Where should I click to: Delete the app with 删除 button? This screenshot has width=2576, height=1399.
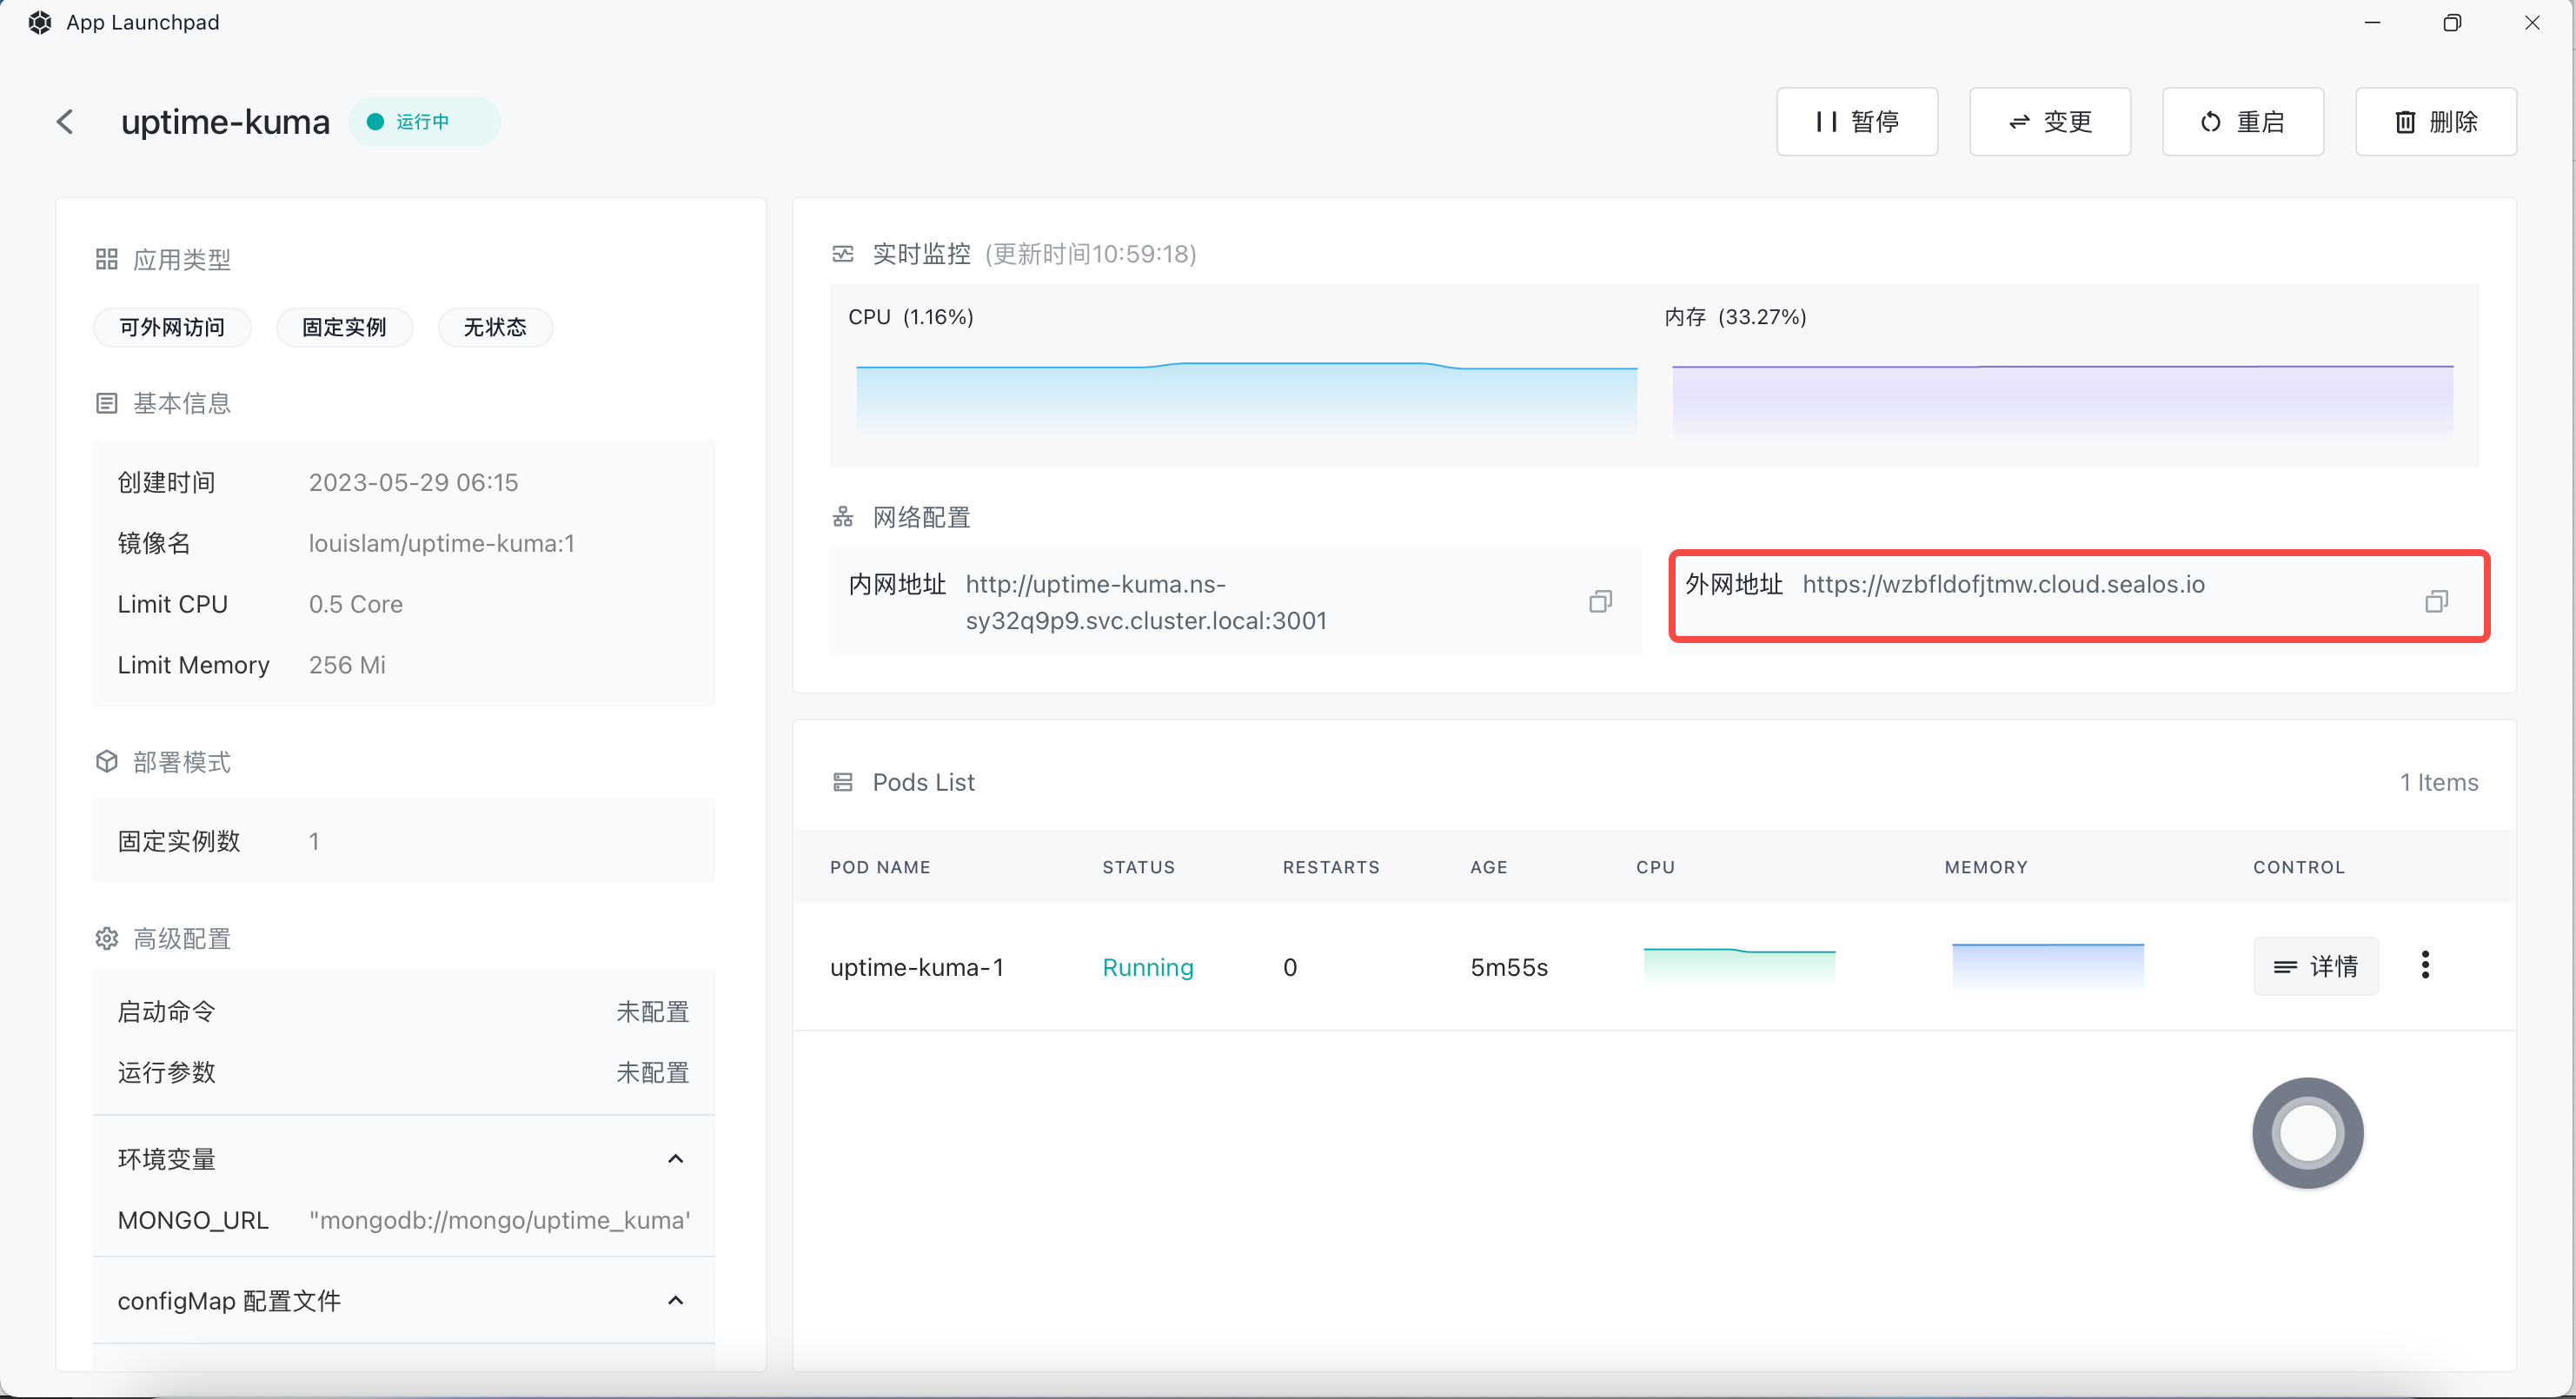pyautogui.click(x=2436, y=122)
